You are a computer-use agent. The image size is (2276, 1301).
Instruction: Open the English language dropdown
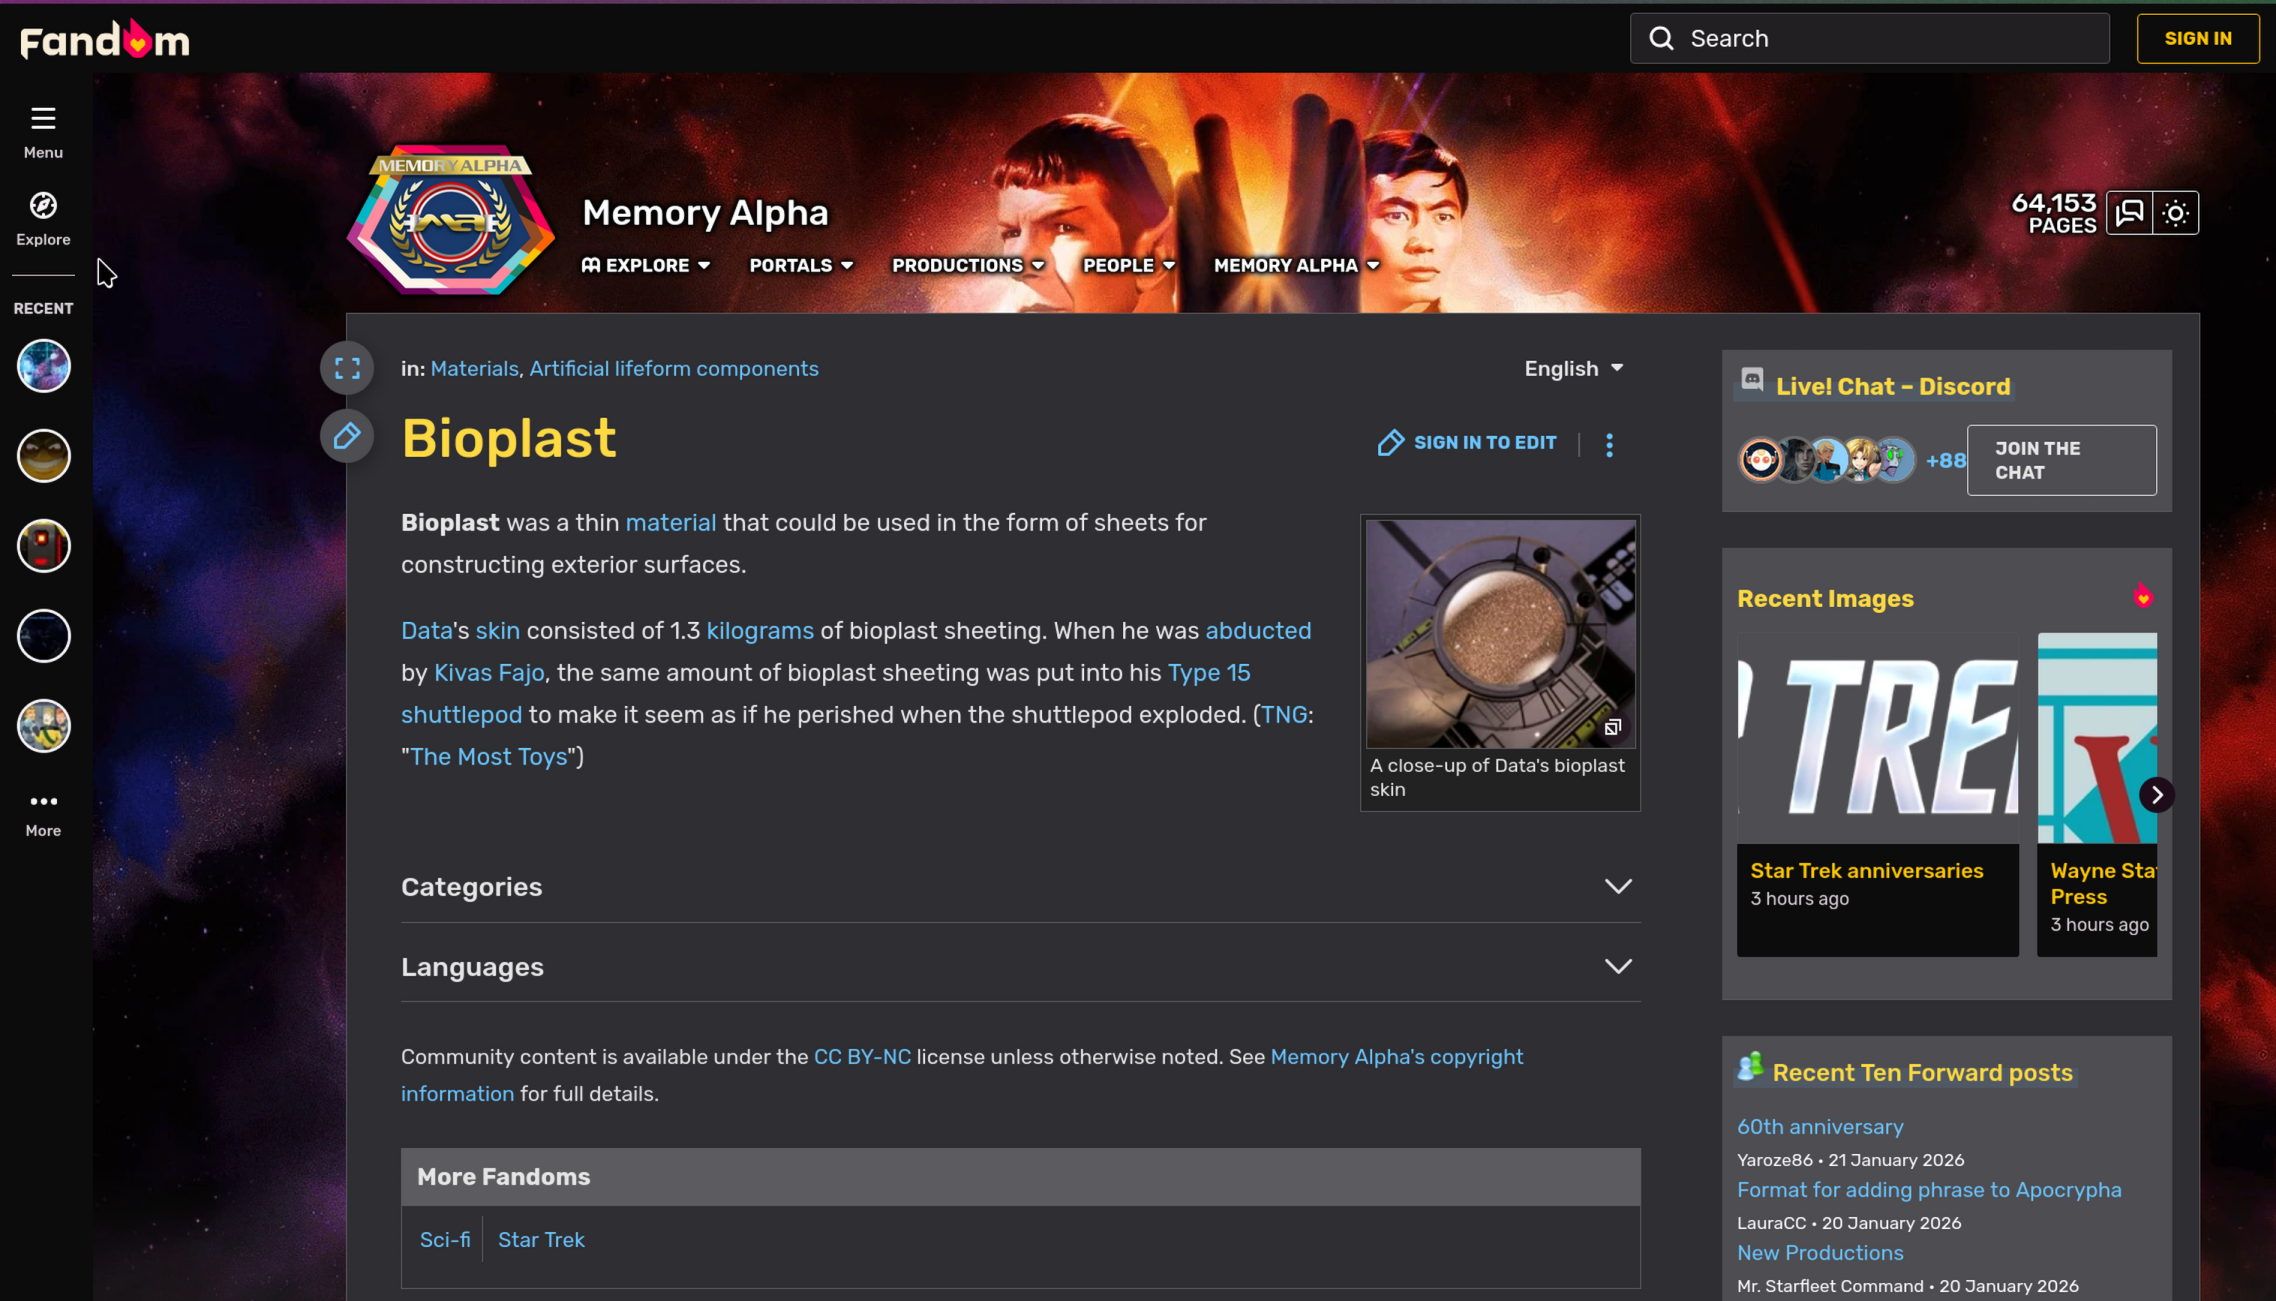click(x=1573, y=369)
